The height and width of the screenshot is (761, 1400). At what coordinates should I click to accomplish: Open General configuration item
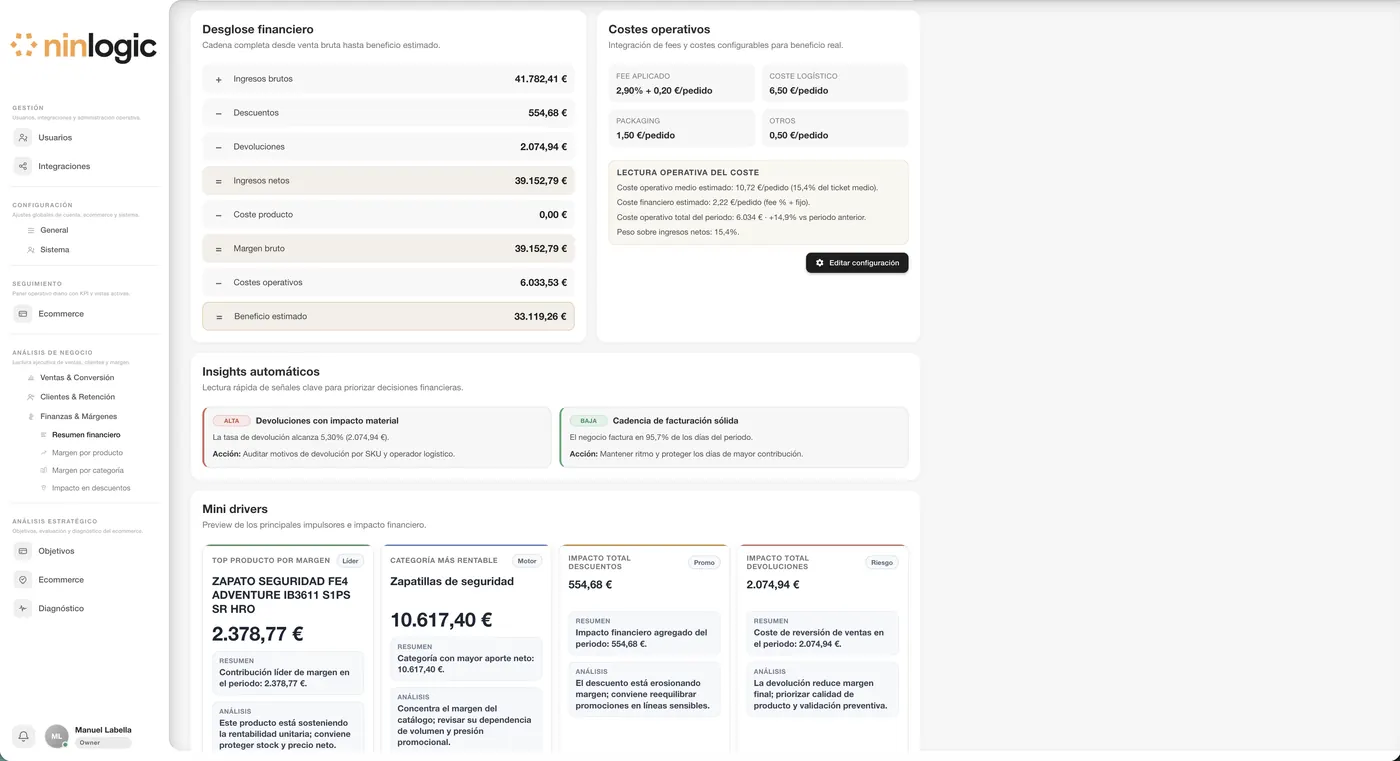54,230
